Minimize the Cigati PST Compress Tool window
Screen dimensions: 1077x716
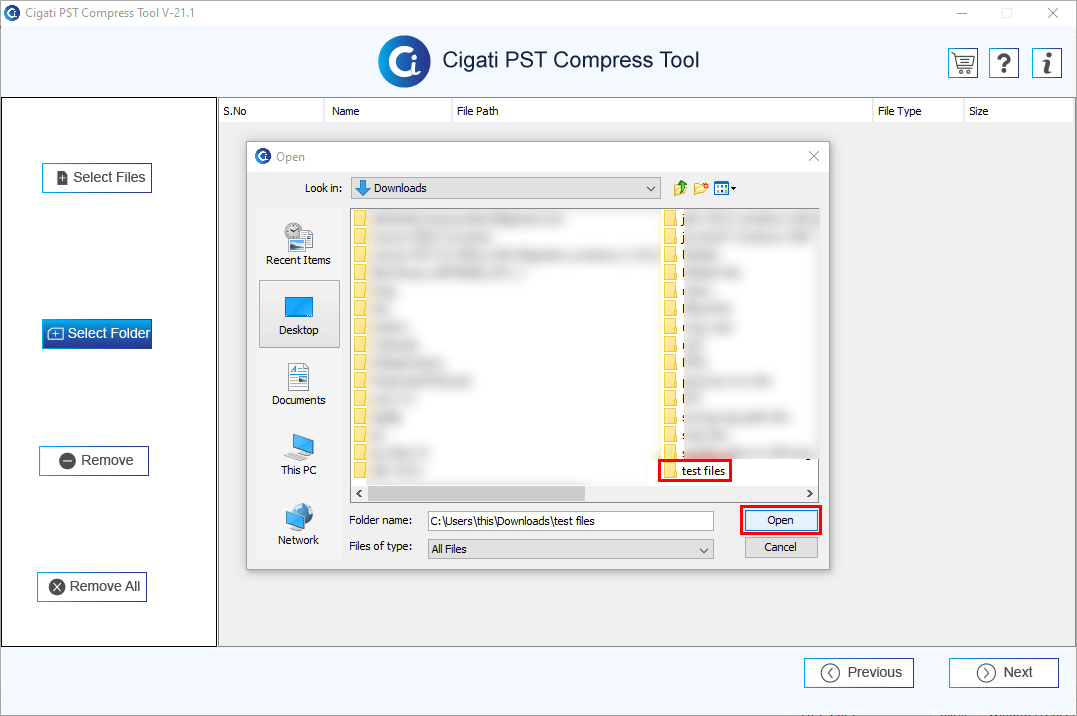tap(962, 13)
